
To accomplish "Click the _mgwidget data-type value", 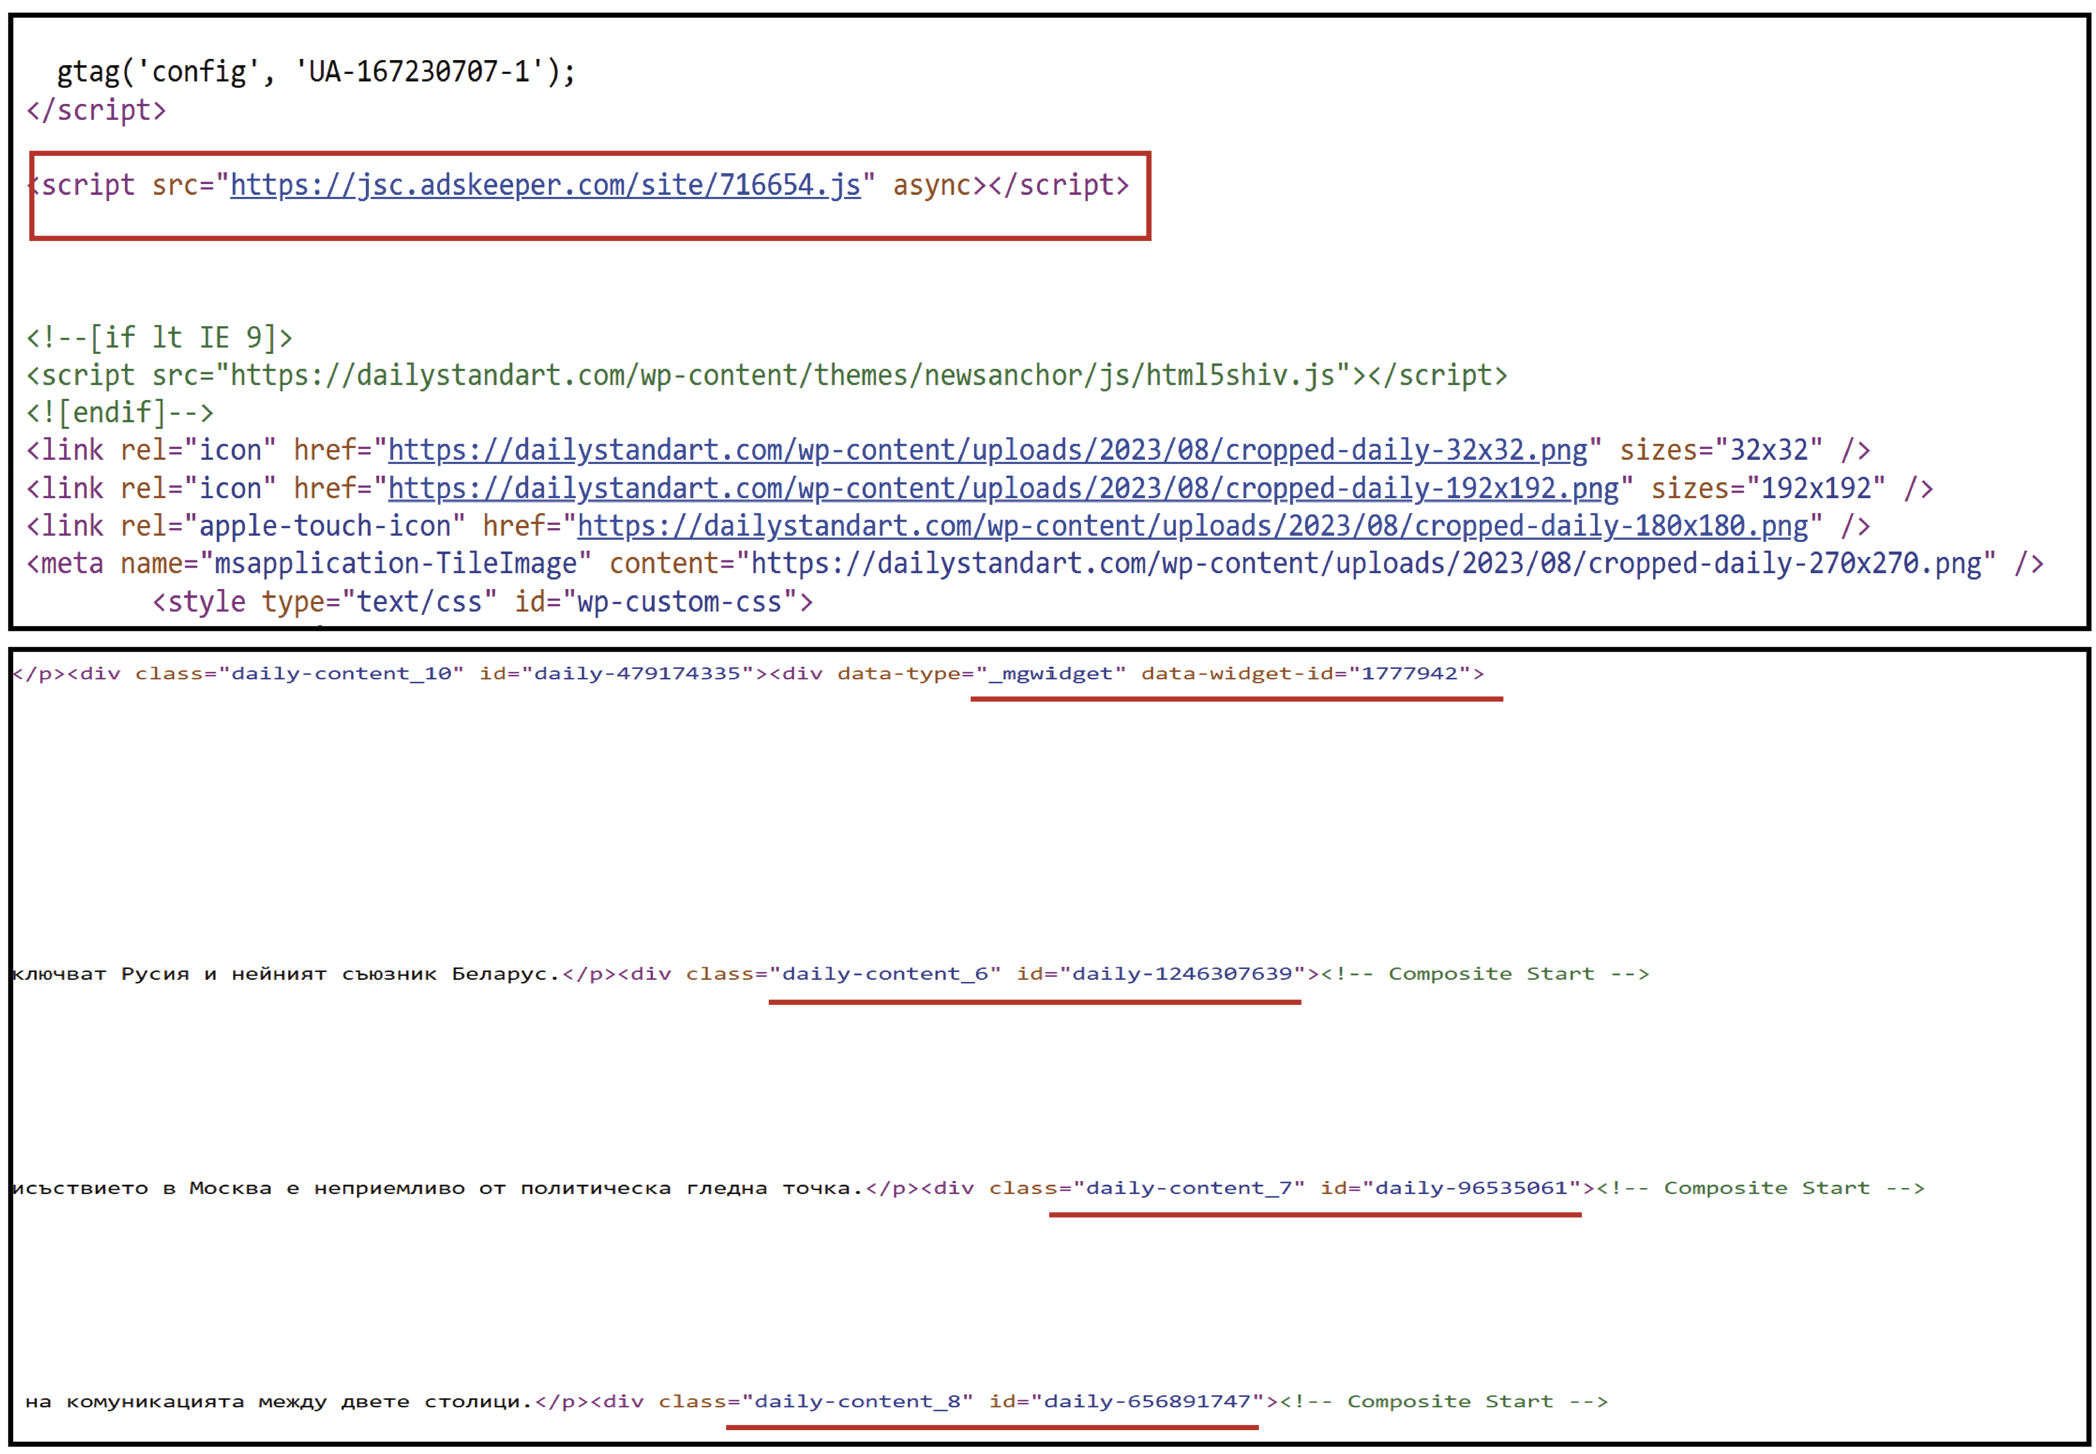I will point(1051,674).
